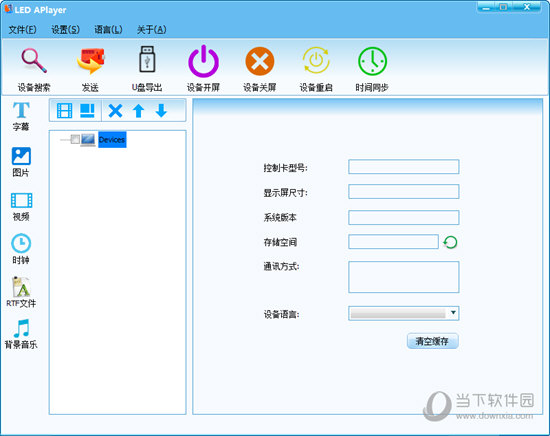Click the 通讯方式 text area

(x=403, y=277)
